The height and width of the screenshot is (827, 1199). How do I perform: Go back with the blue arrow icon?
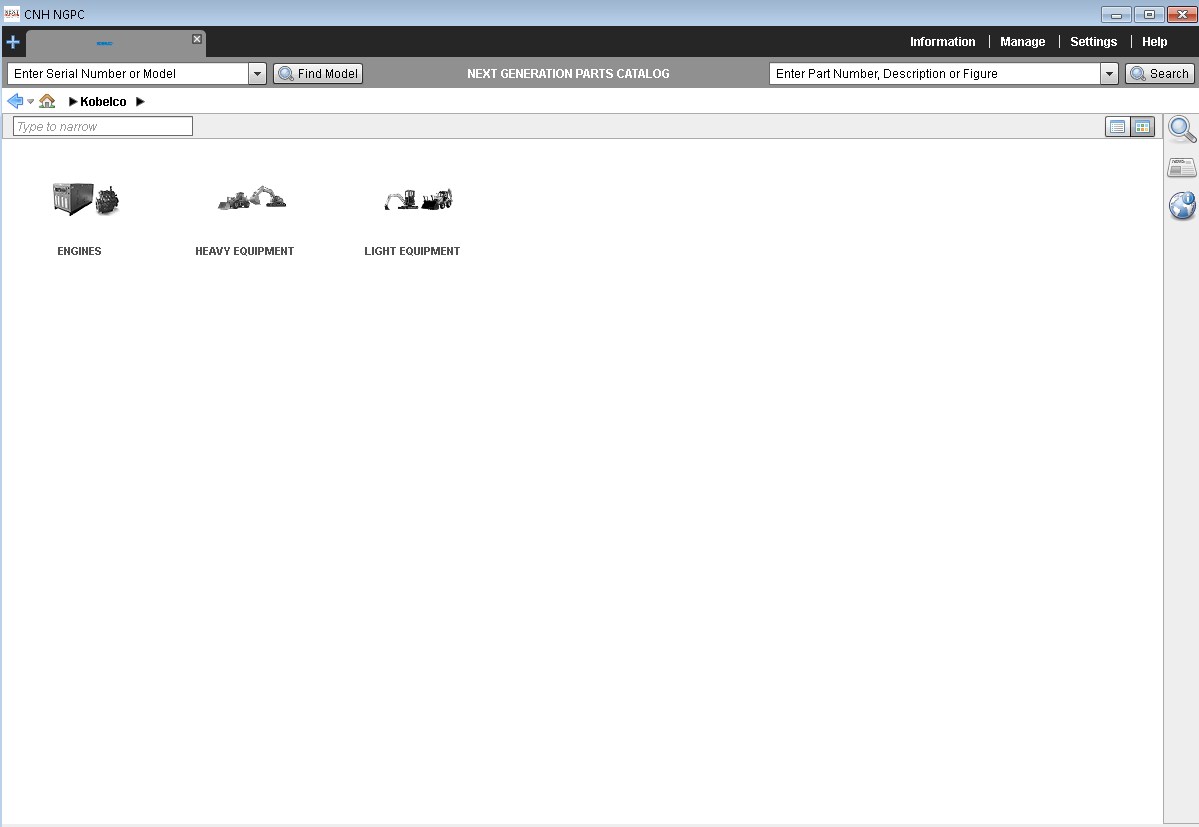(x=15, y=101)
